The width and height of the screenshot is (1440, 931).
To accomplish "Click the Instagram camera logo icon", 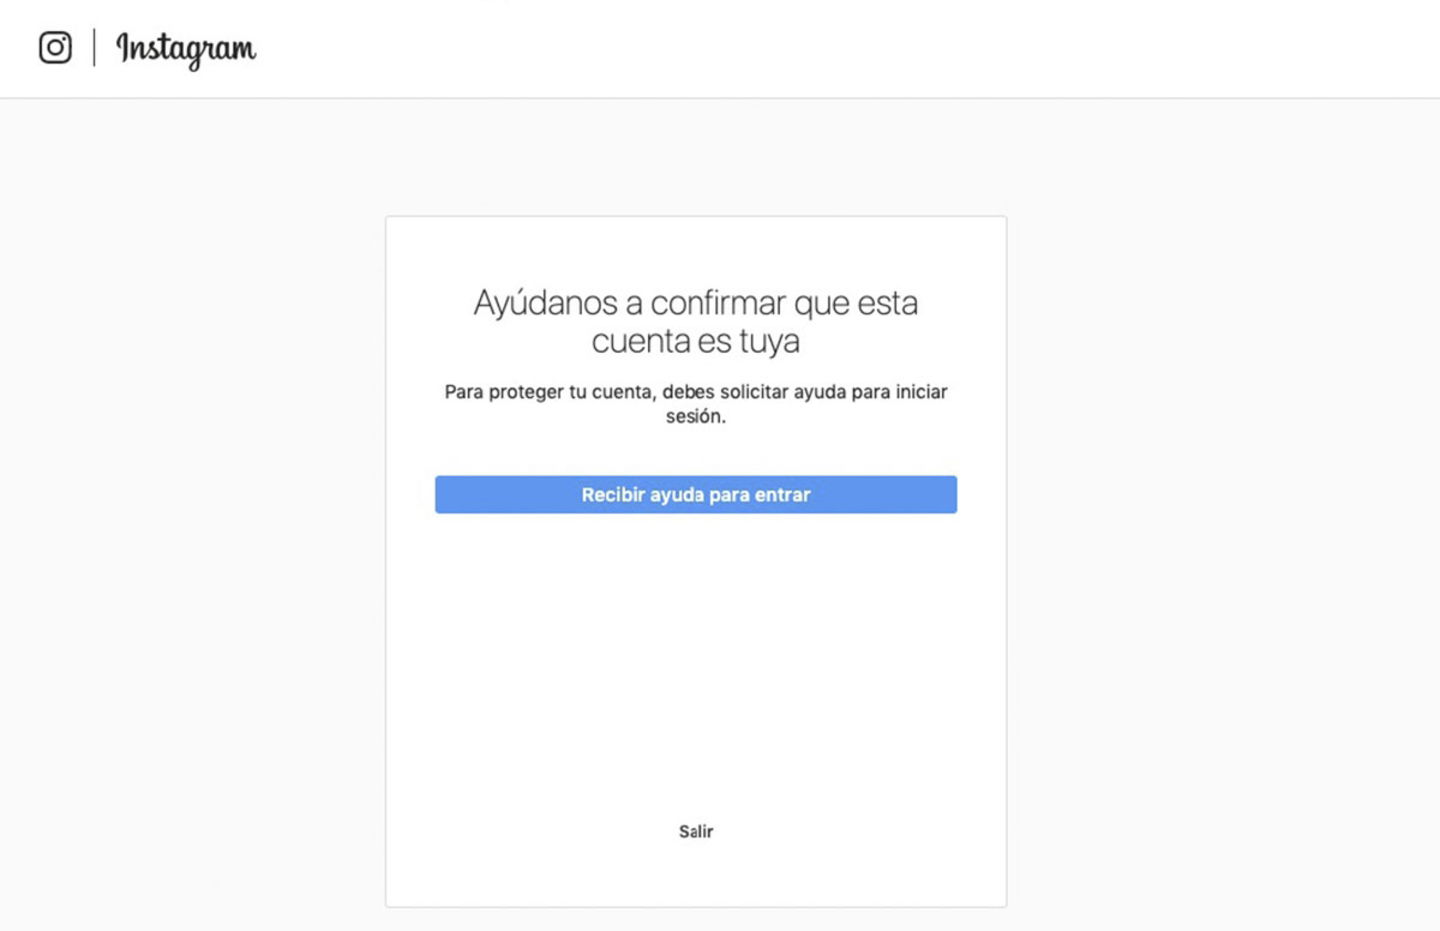I will (55, 48).
